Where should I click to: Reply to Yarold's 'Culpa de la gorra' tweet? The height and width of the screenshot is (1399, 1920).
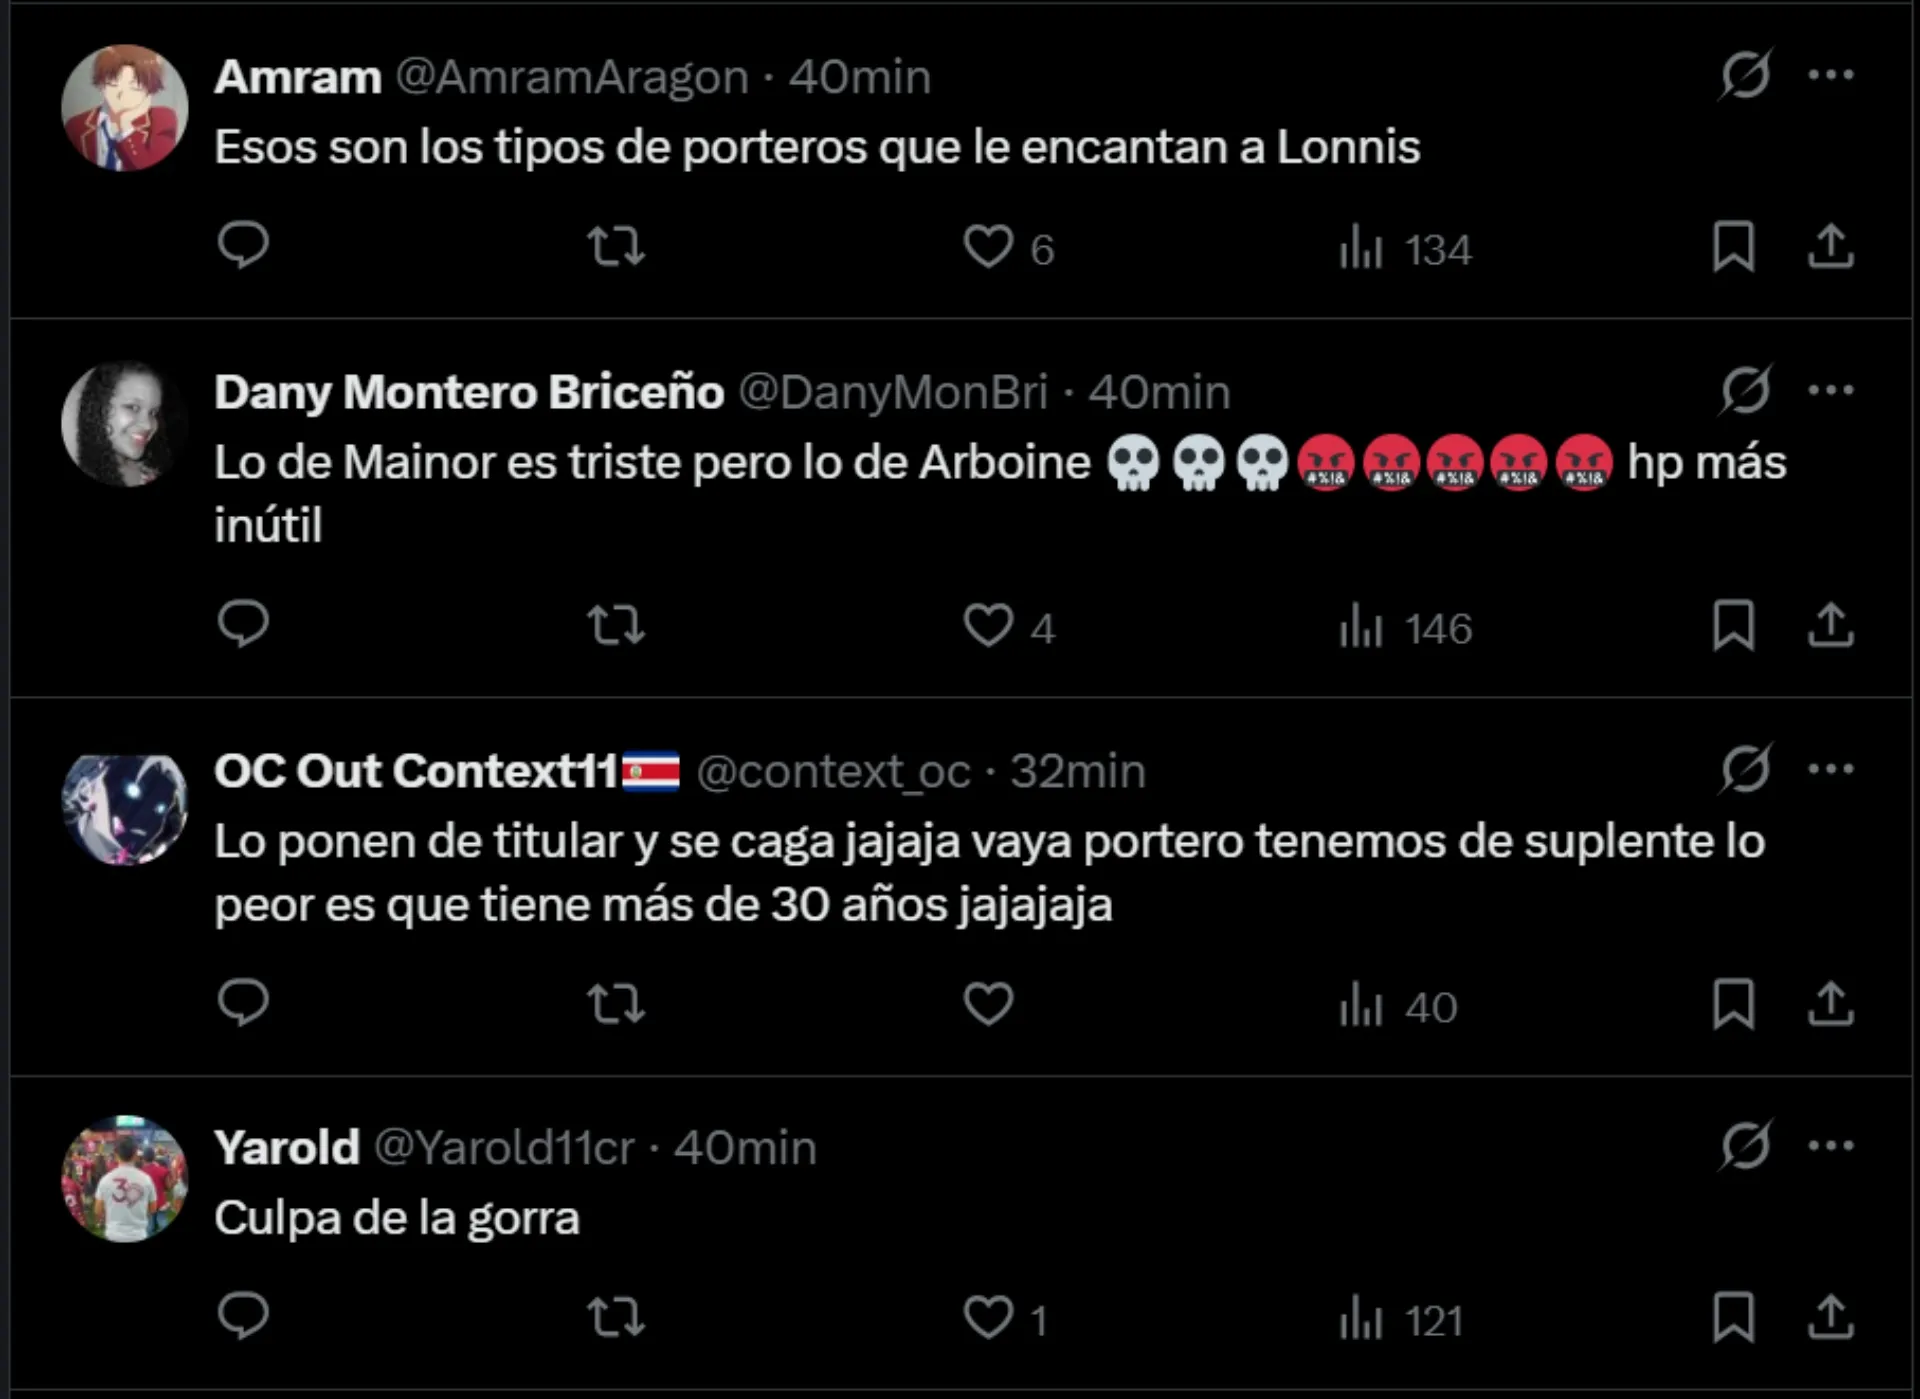point(243,1316)
